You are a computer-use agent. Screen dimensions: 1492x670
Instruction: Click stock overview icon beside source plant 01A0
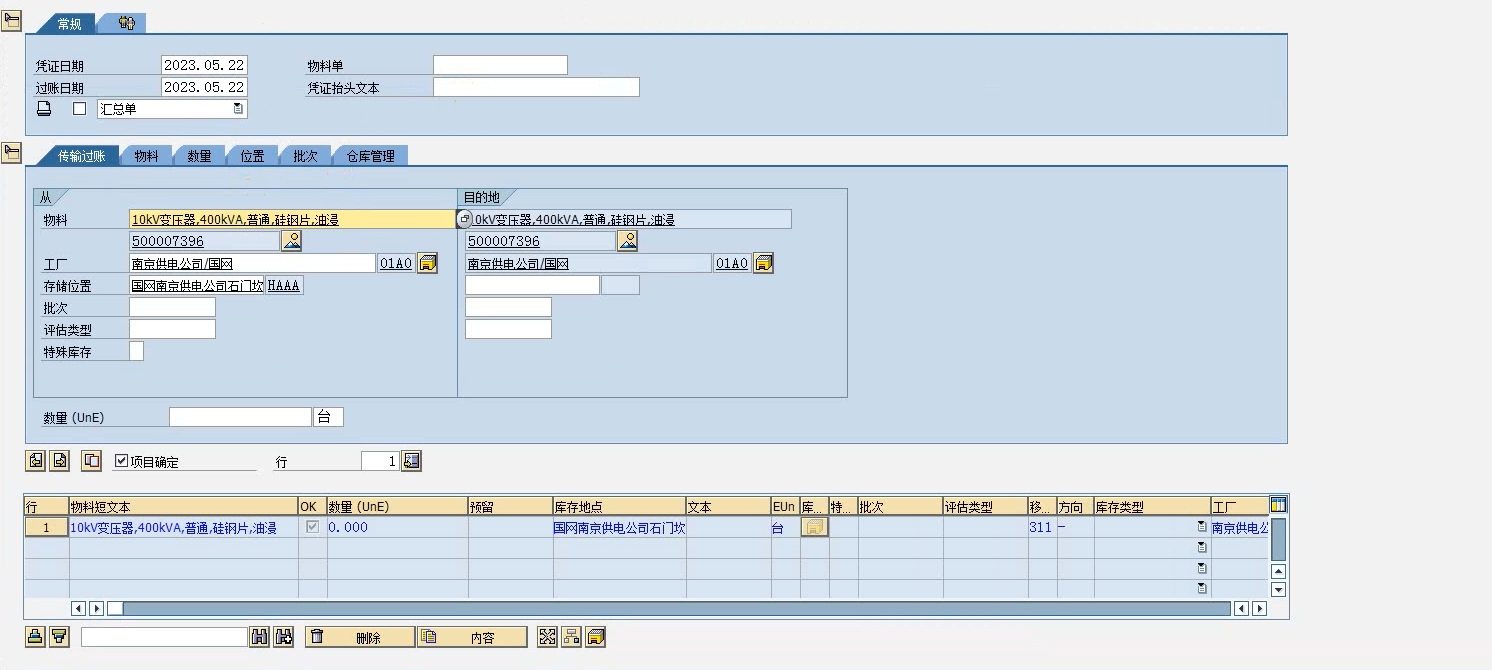pos(427,263)
